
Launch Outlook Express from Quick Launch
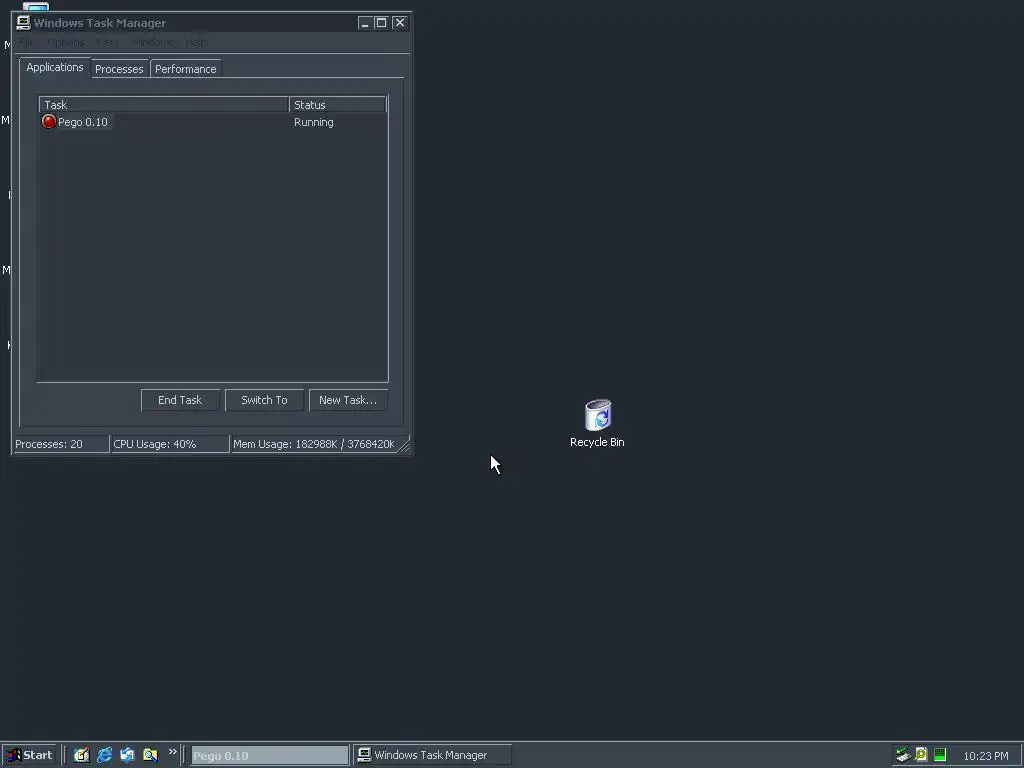point(127,755)
